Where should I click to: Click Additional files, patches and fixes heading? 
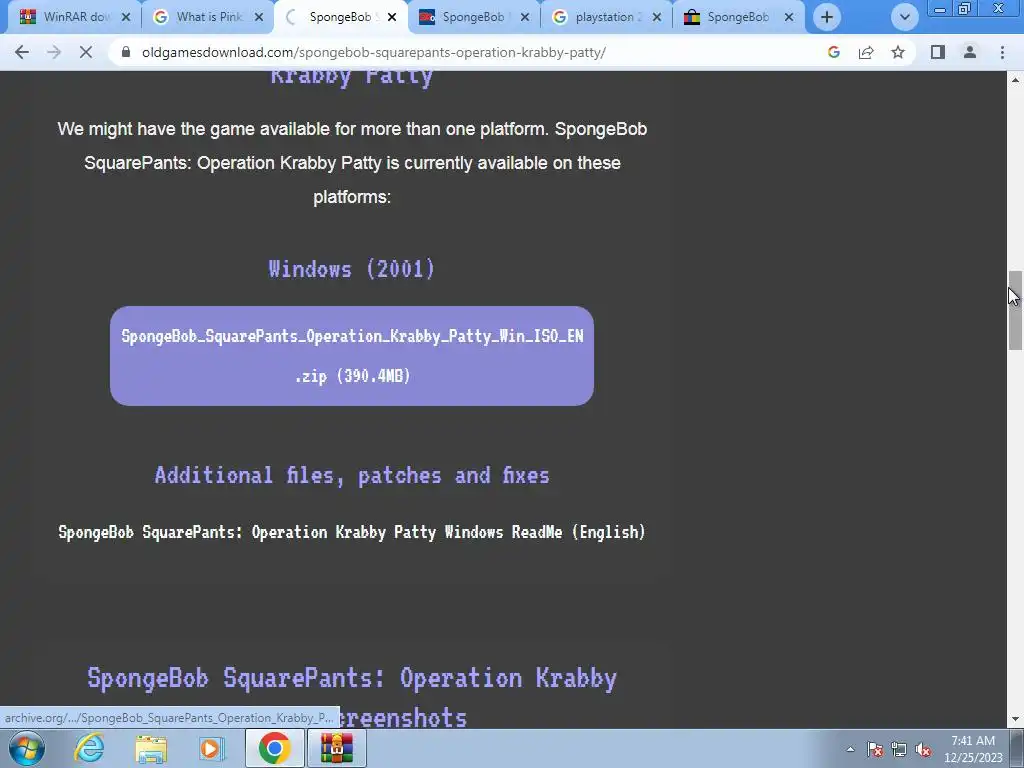(352, 475)
